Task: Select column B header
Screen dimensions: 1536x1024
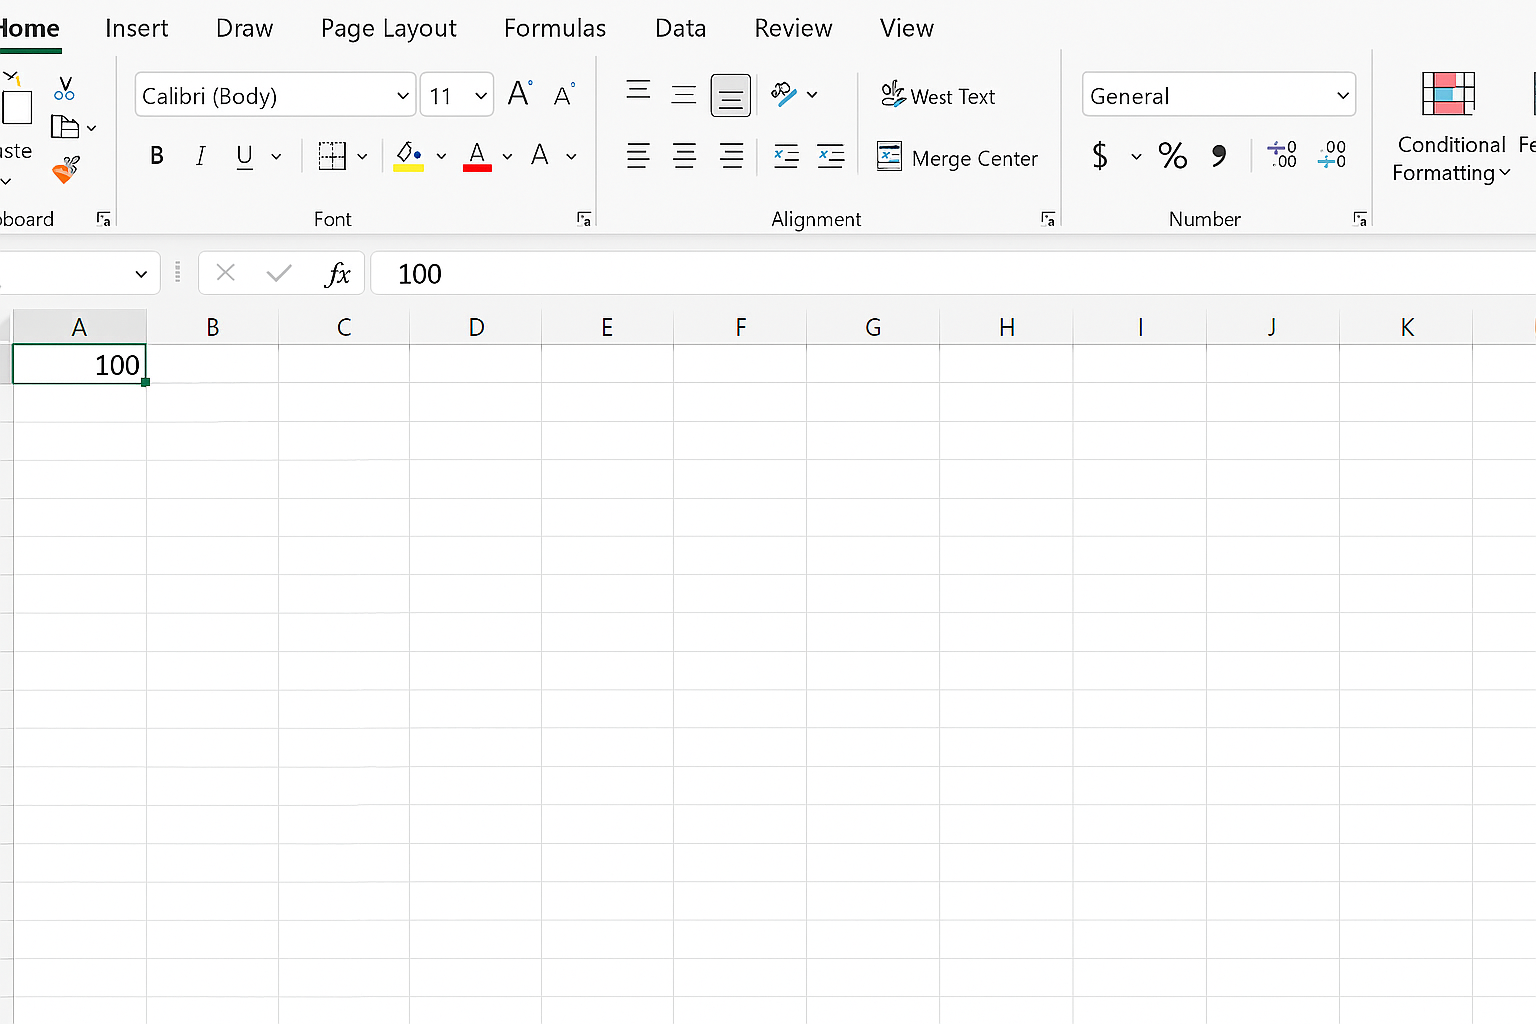Action: click(x=212, y=327)
